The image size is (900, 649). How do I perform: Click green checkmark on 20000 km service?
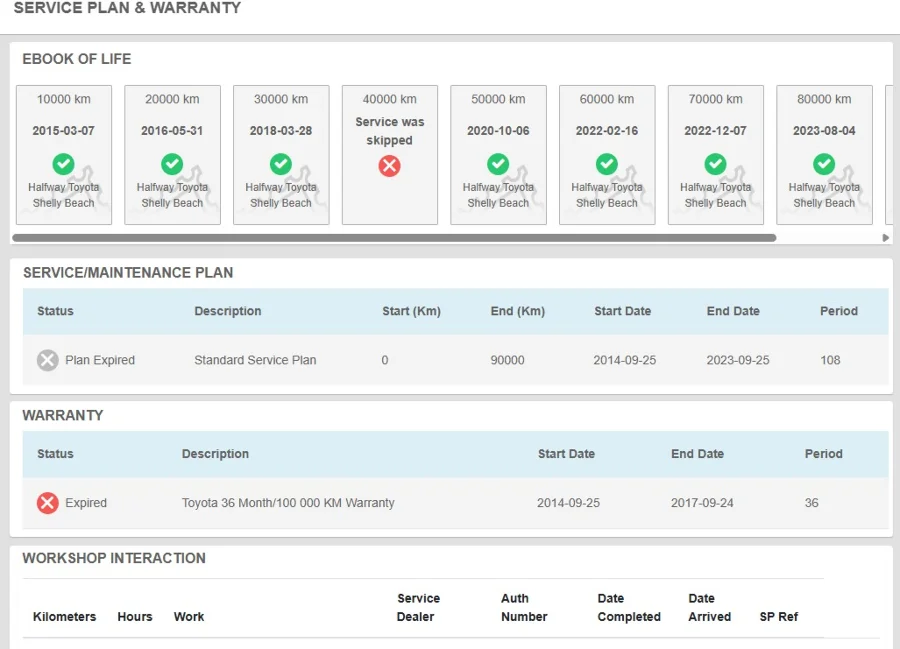pos(172,164)
